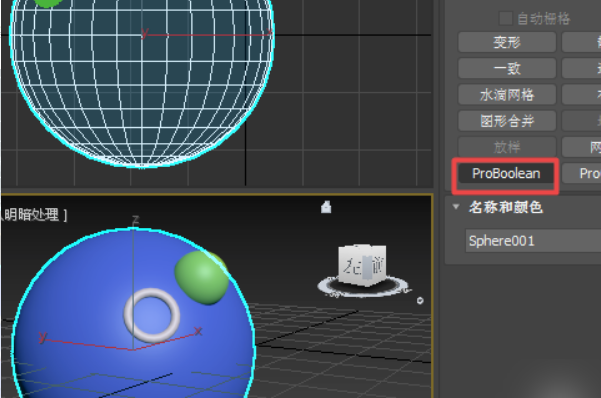Click the 图形合并 (ShapeMerge) button

click(507, 121)
